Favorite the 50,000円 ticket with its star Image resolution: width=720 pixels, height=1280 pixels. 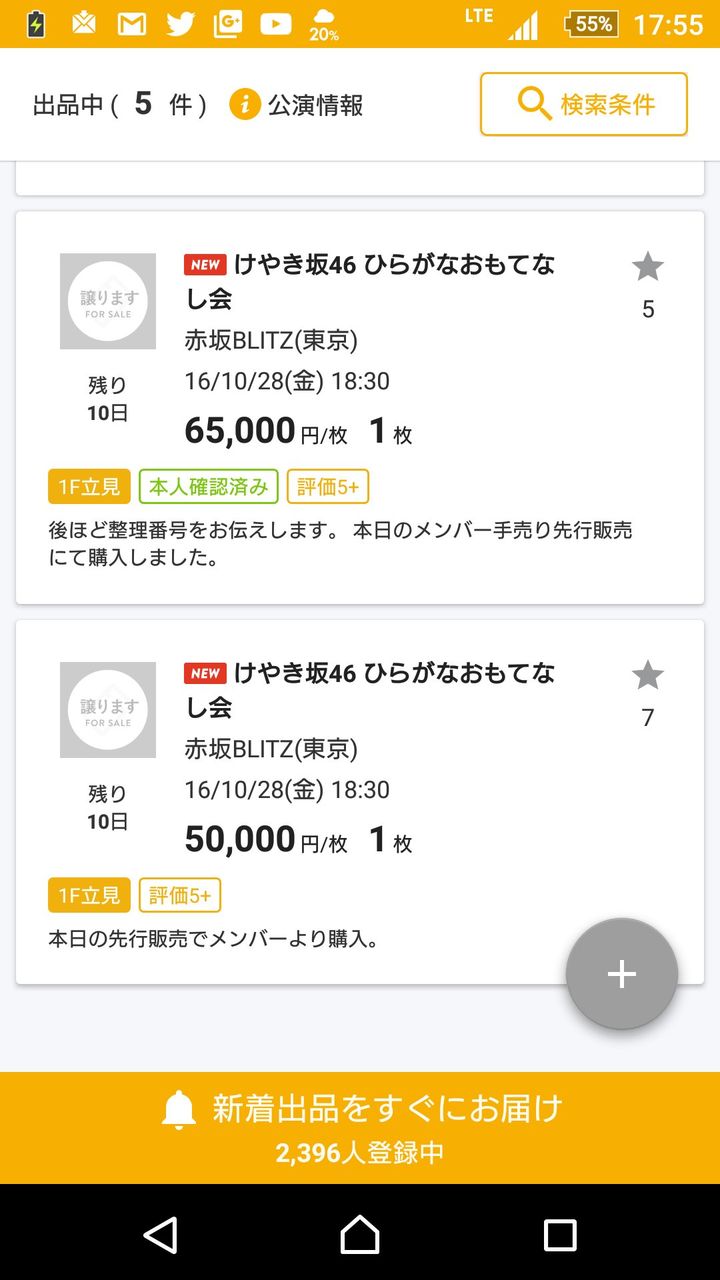648,676
